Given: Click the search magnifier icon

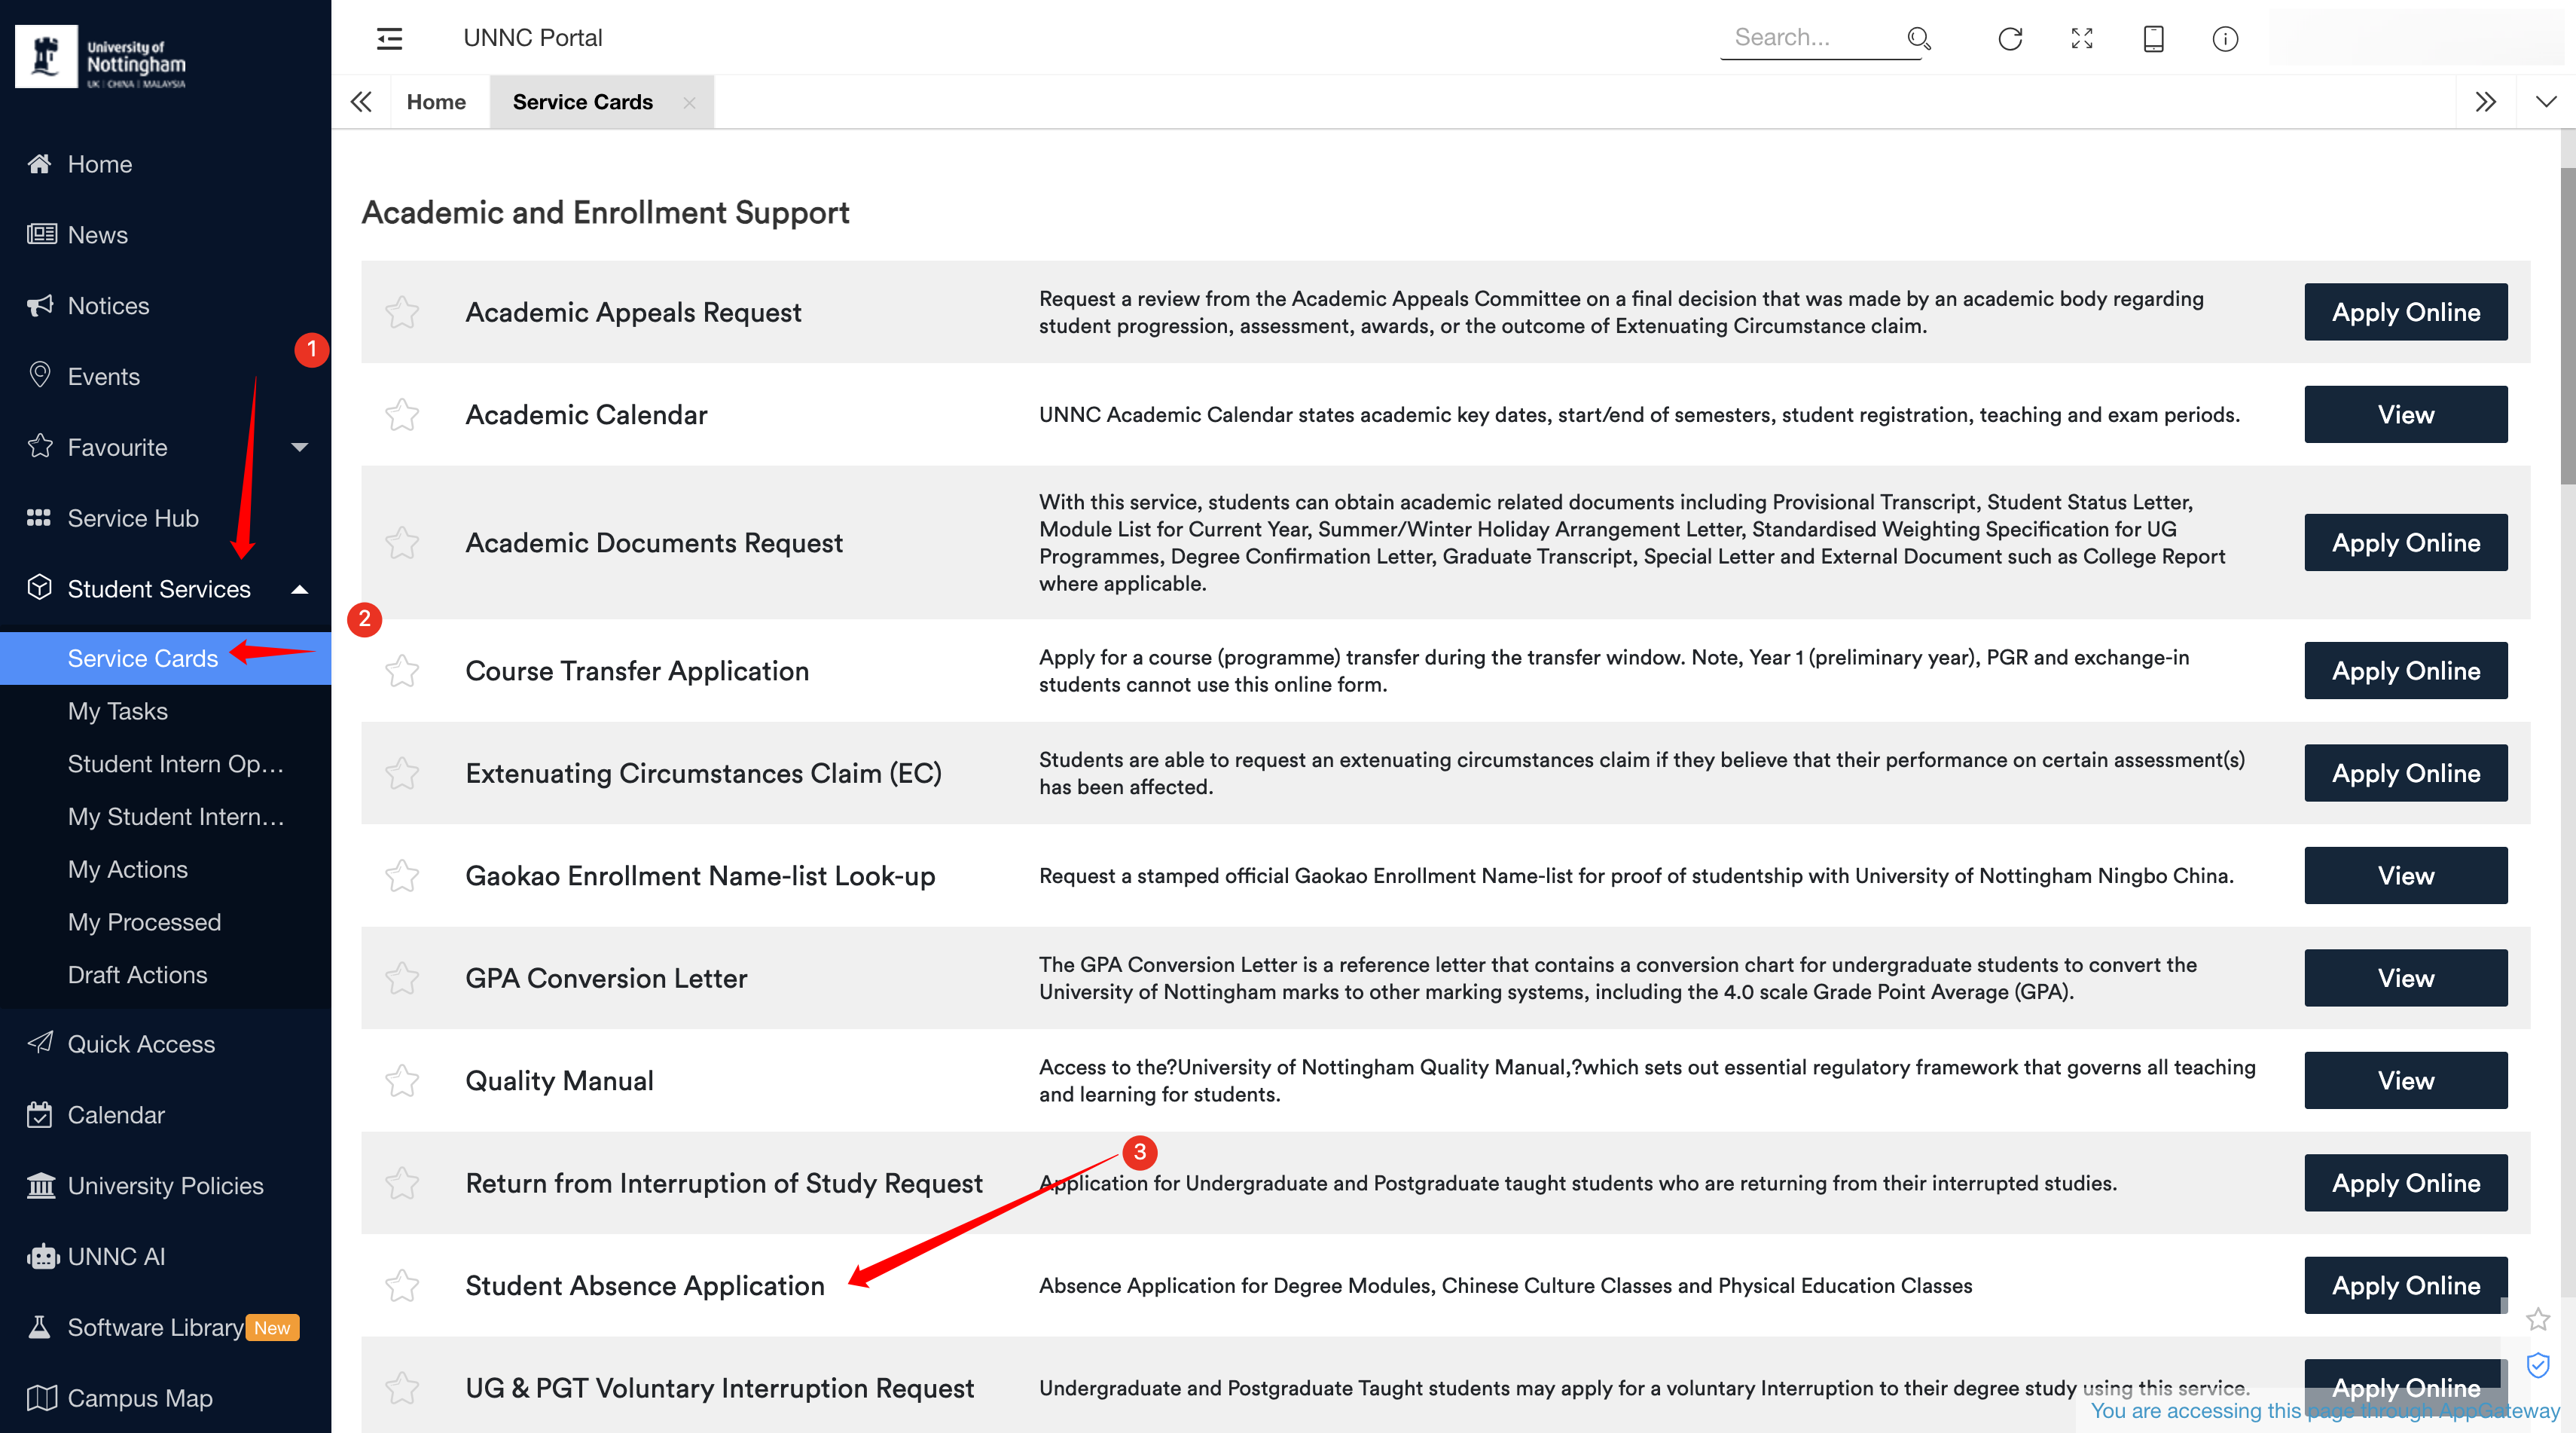Looking at the screenshot, I should click(x=1918, y=38).
